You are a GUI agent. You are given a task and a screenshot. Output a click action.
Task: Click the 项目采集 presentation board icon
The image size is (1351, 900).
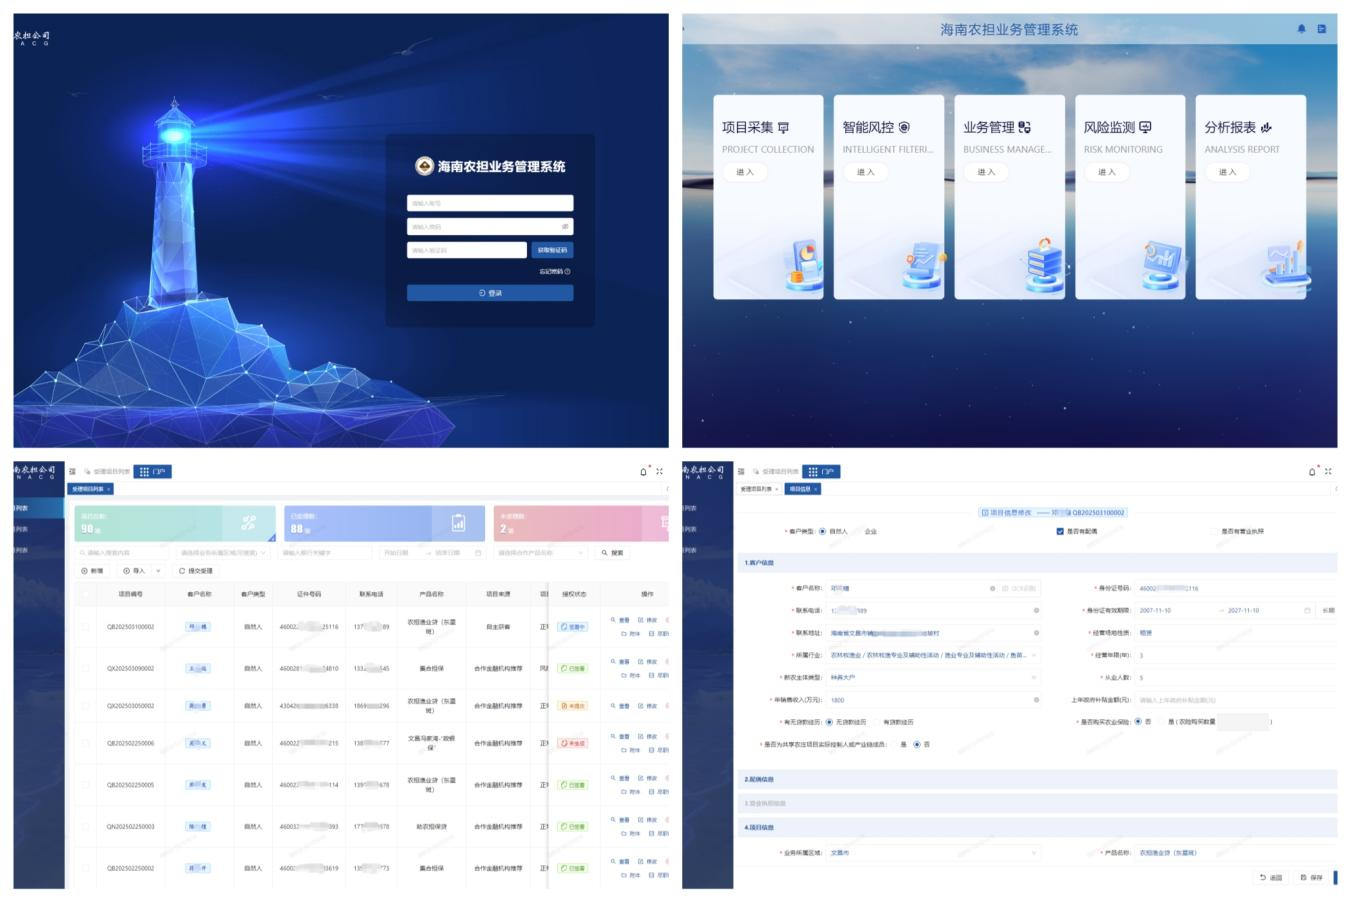click(783, 128)
